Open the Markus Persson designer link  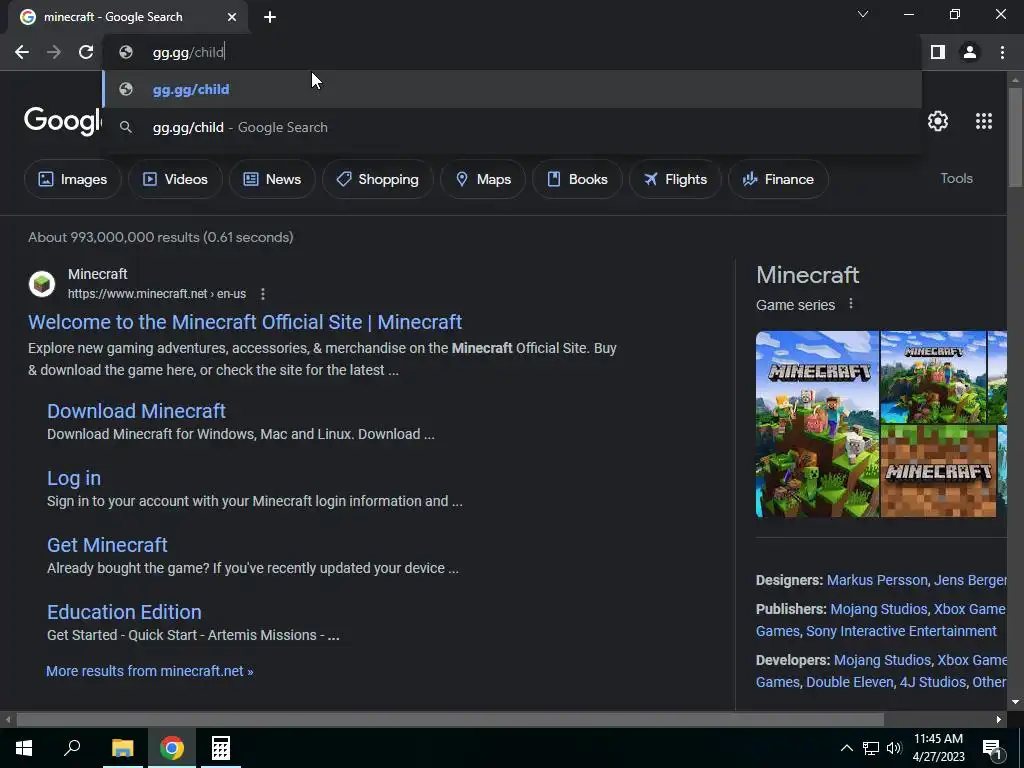coord(877,580)
